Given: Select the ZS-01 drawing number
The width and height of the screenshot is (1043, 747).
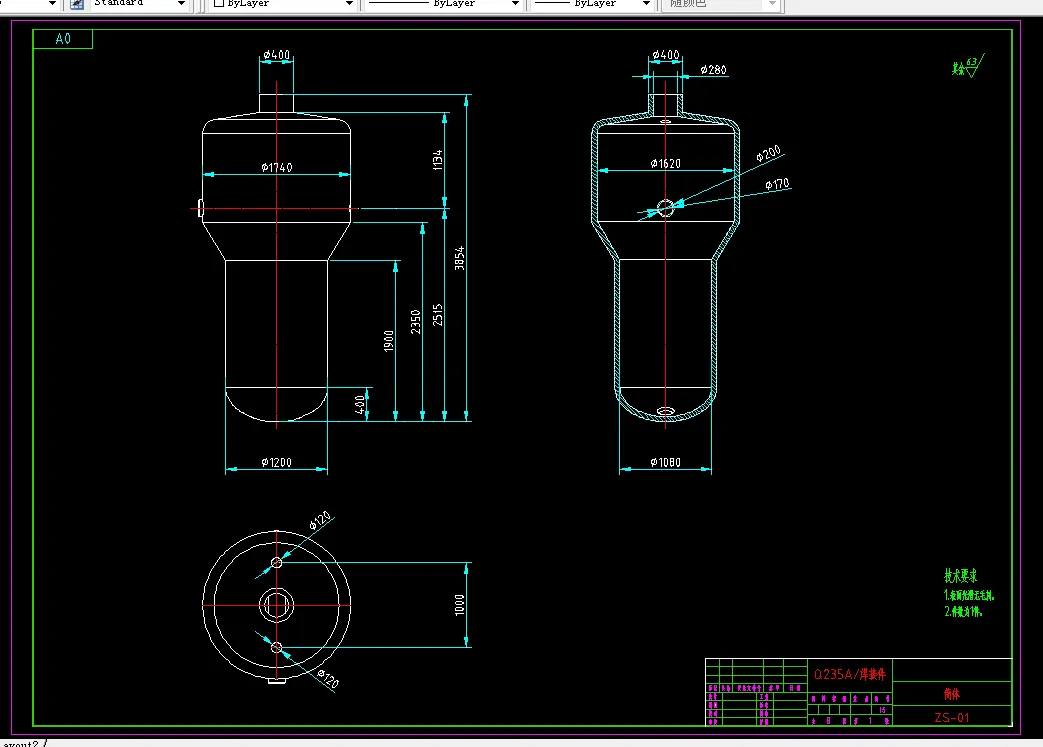Looking at the screenshot, I should click(952, 717).
